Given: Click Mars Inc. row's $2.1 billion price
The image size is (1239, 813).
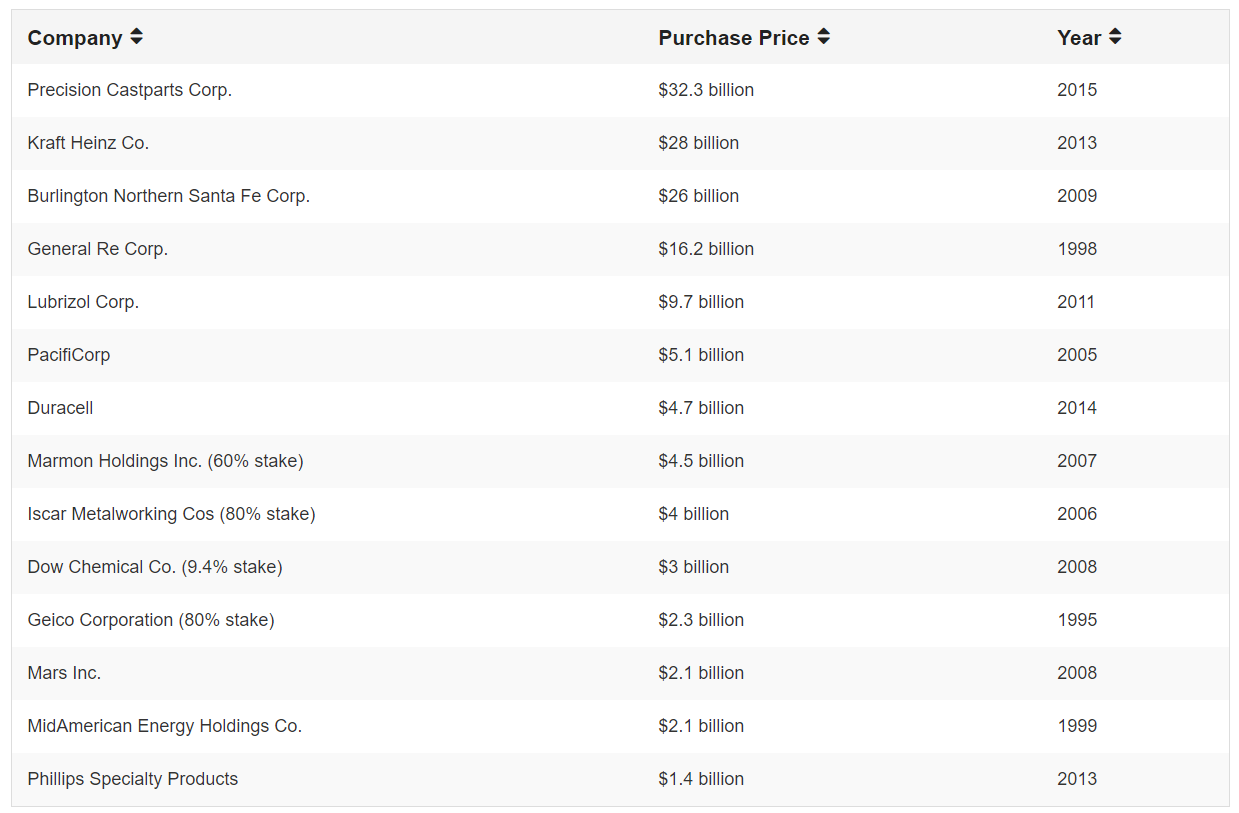Looking at the screenshot, I should pos(701,673).
